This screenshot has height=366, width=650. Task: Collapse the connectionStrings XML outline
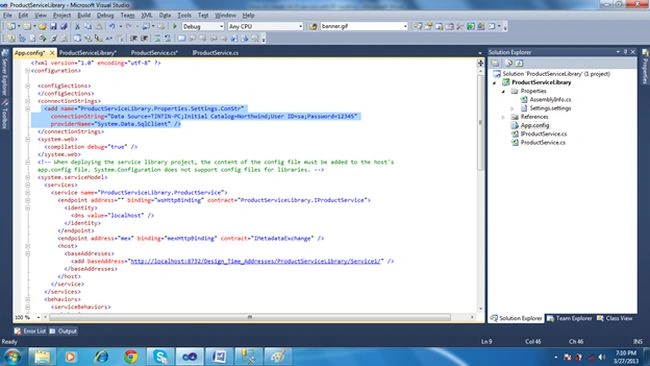coord(28,101)
